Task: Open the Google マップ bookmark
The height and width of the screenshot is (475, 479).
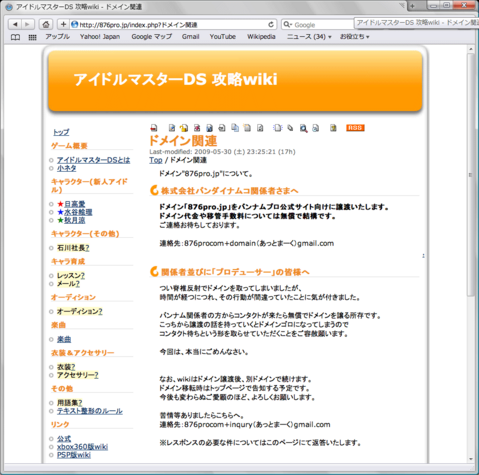Action: pyautogui.click(x=152, y=37)
